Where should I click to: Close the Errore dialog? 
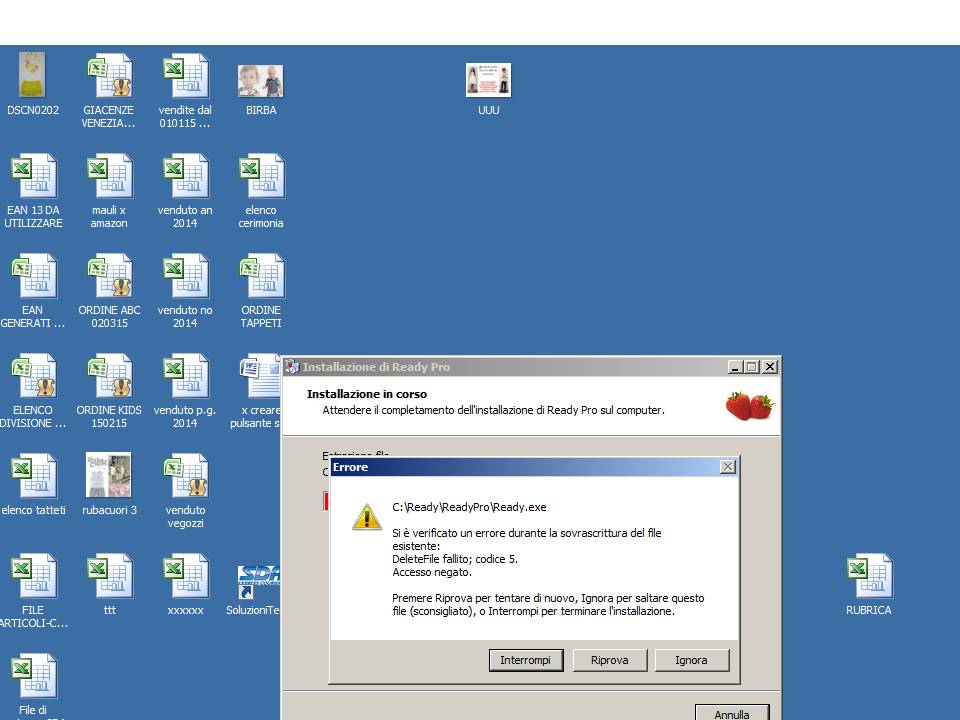coord(727,467)
